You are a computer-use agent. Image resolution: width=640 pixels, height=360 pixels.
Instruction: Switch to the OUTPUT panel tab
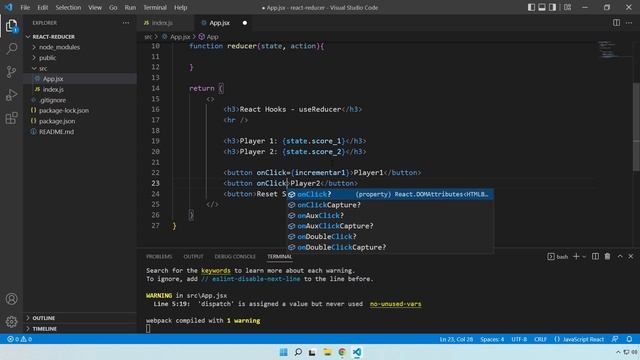pyautogui.click(x=193, y=256)
